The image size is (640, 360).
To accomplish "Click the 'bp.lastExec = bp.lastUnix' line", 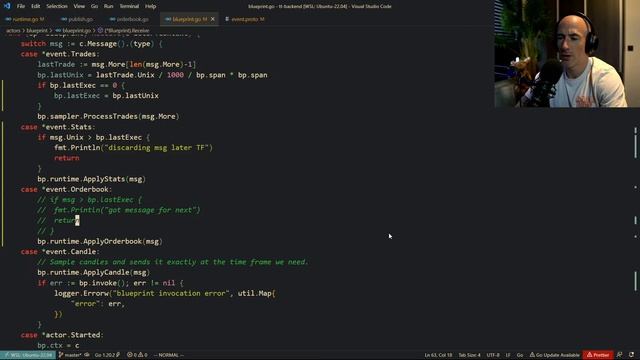I will (x=106, y=96).
